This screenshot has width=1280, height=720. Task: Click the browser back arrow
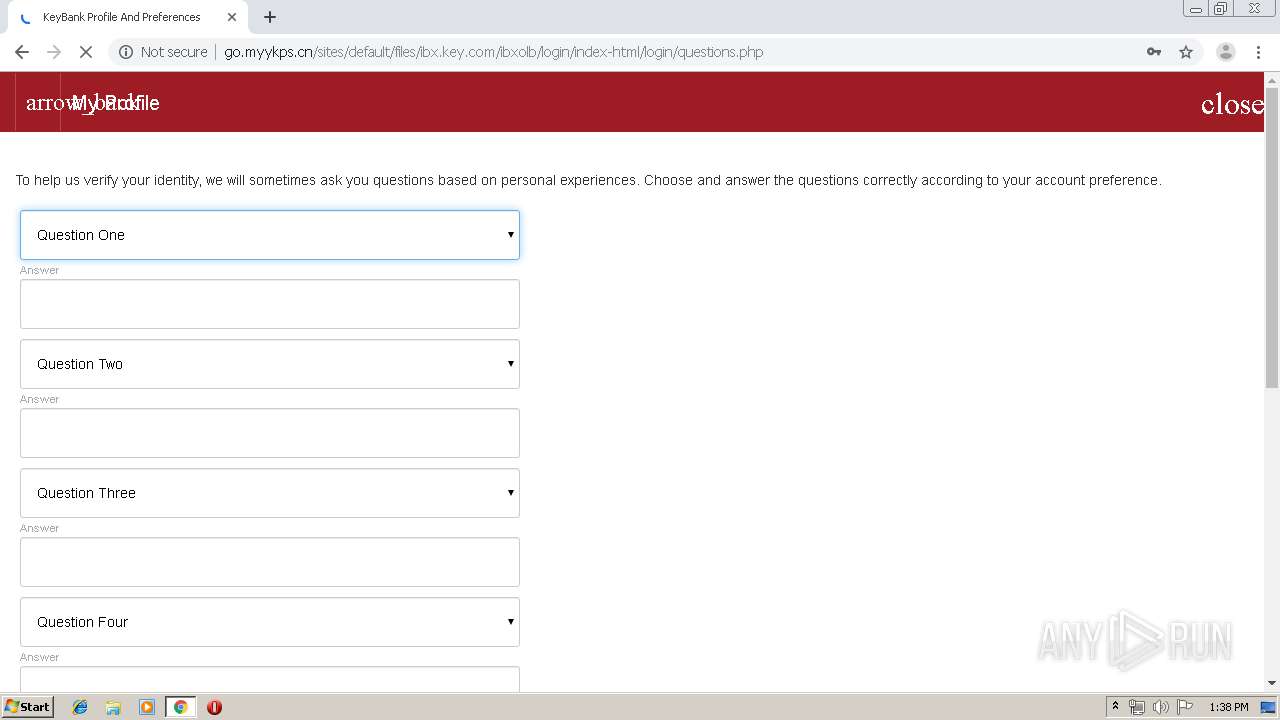pyautogui.click(x=22, y=52)
